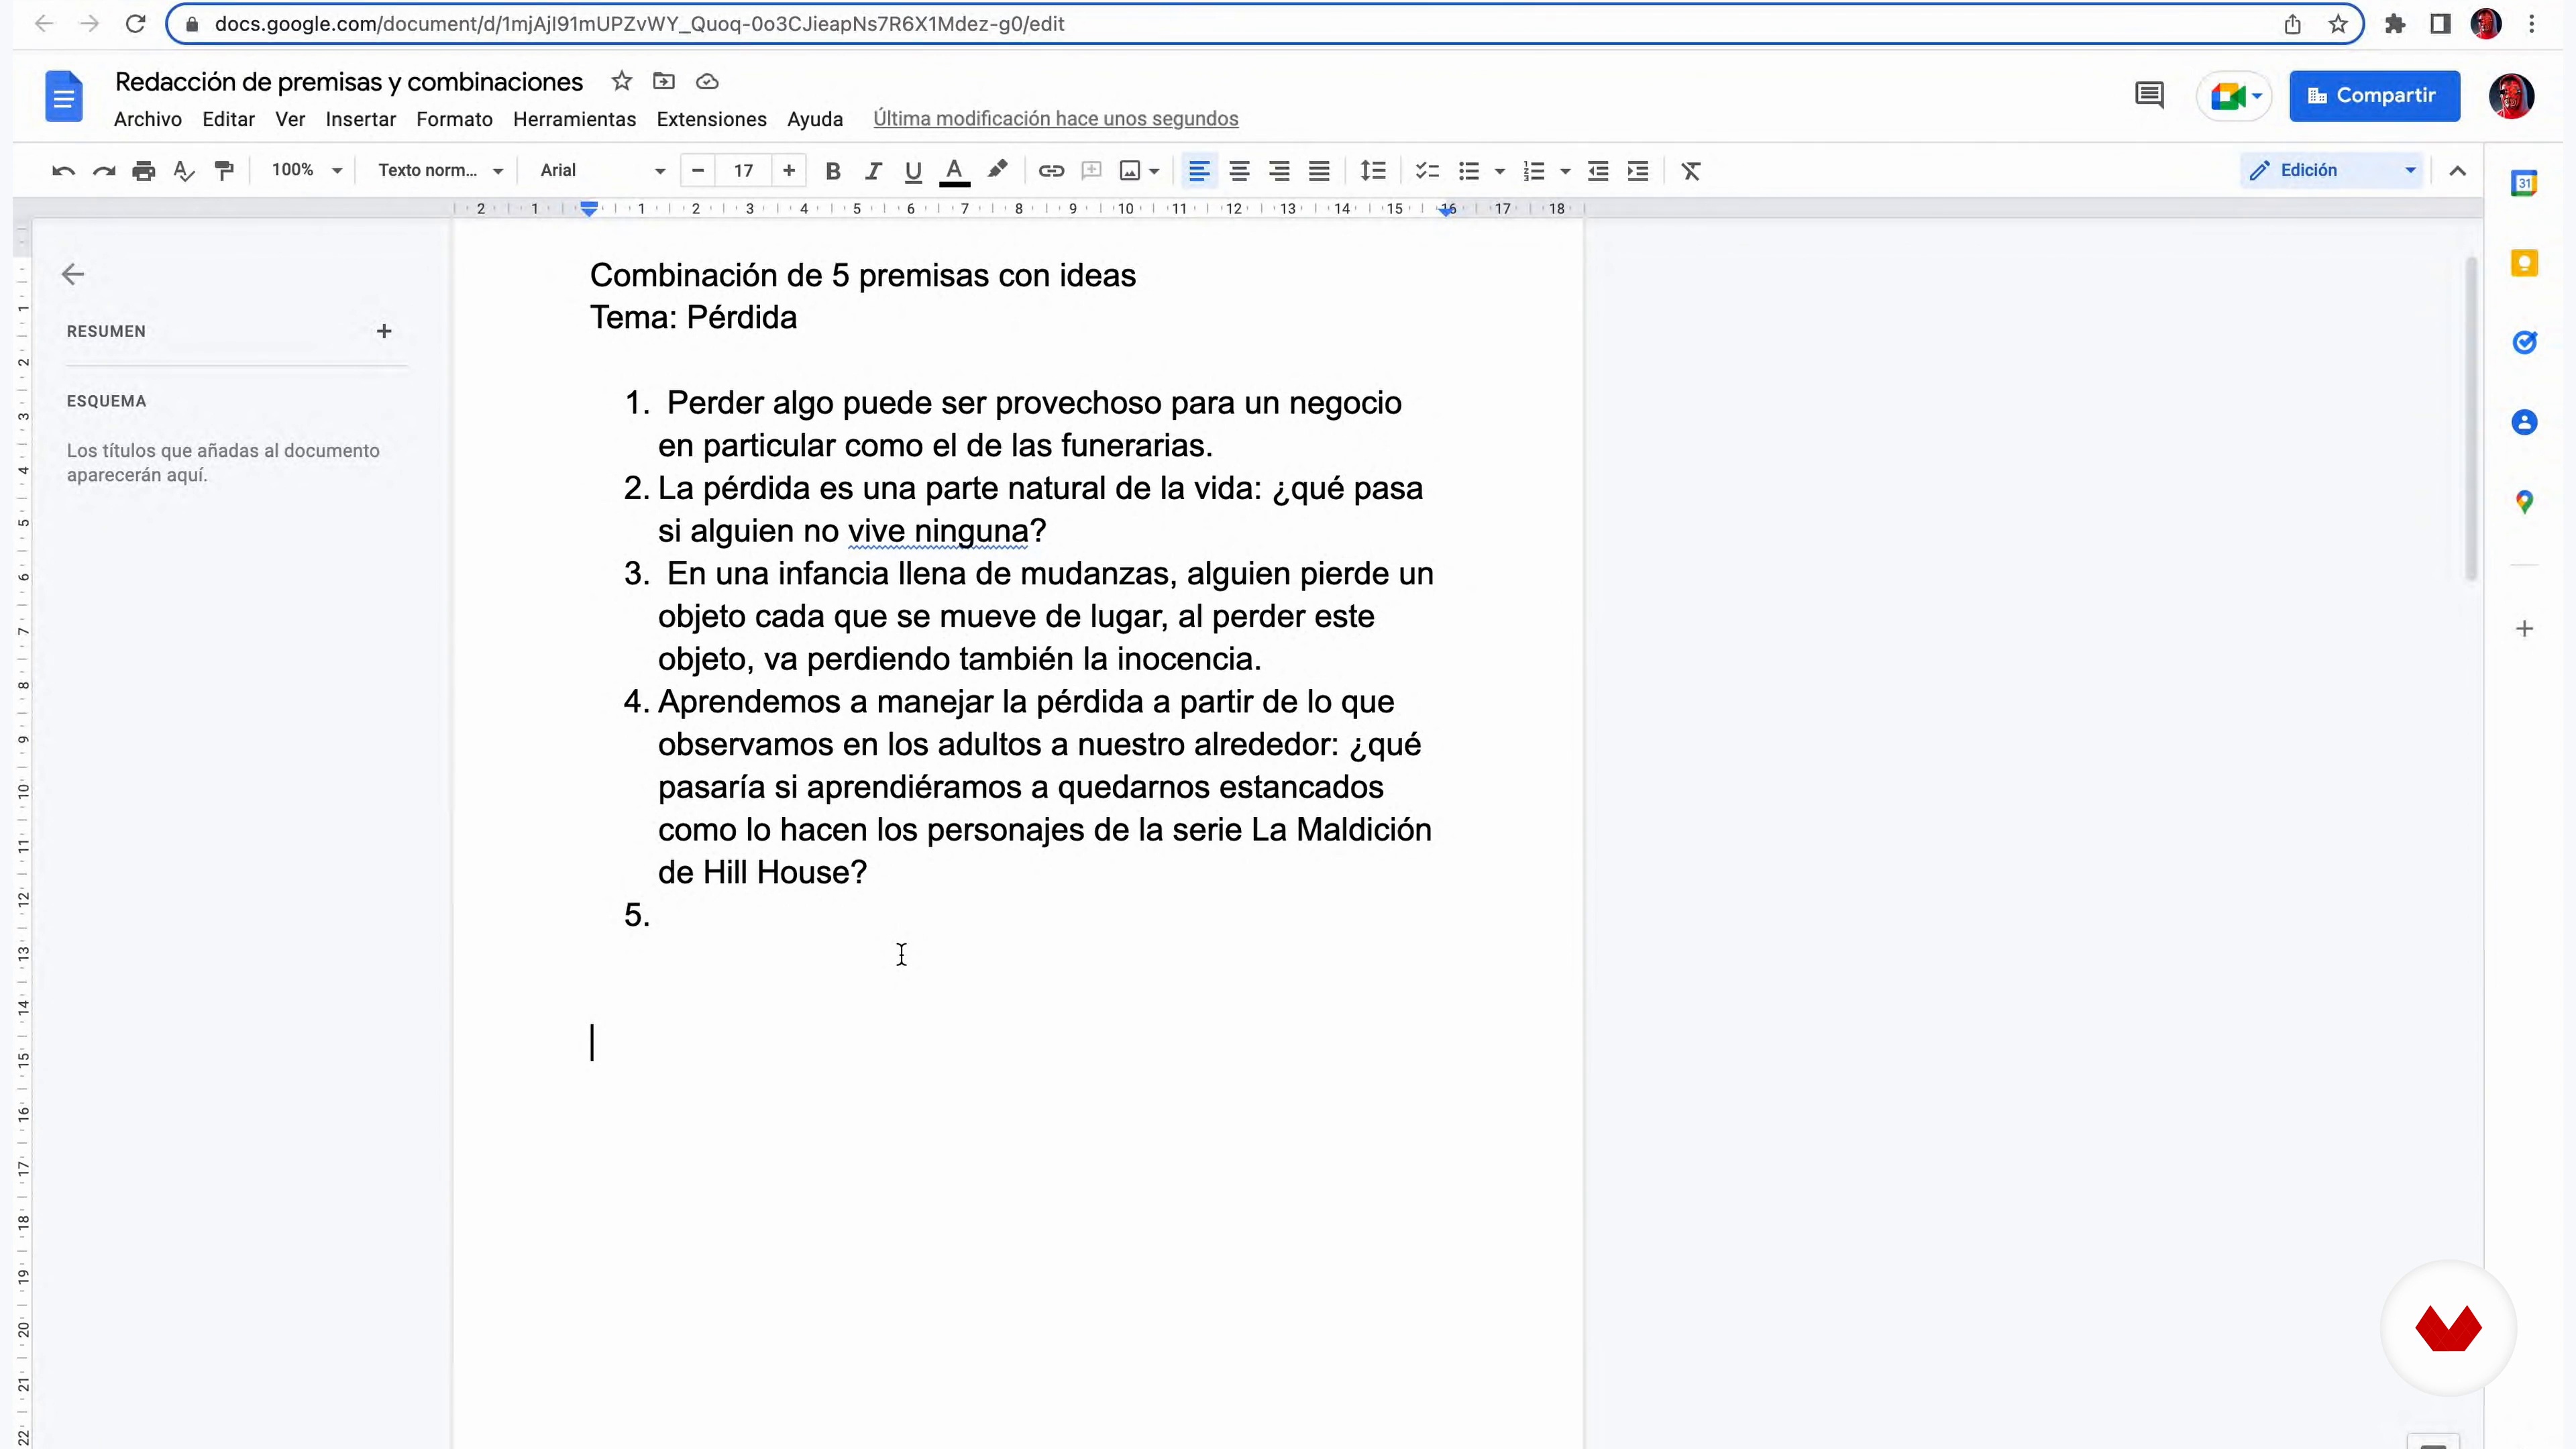Apply bulleted list icon

point(1468,171)
